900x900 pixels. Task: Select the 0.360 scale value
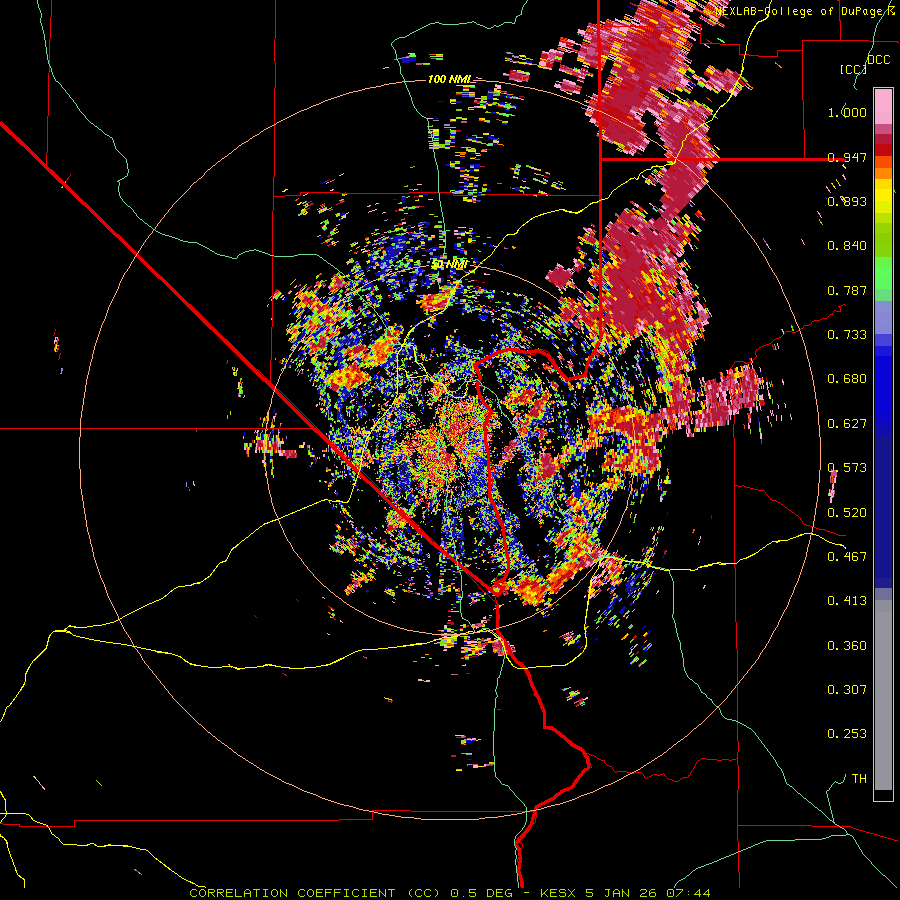847,646
